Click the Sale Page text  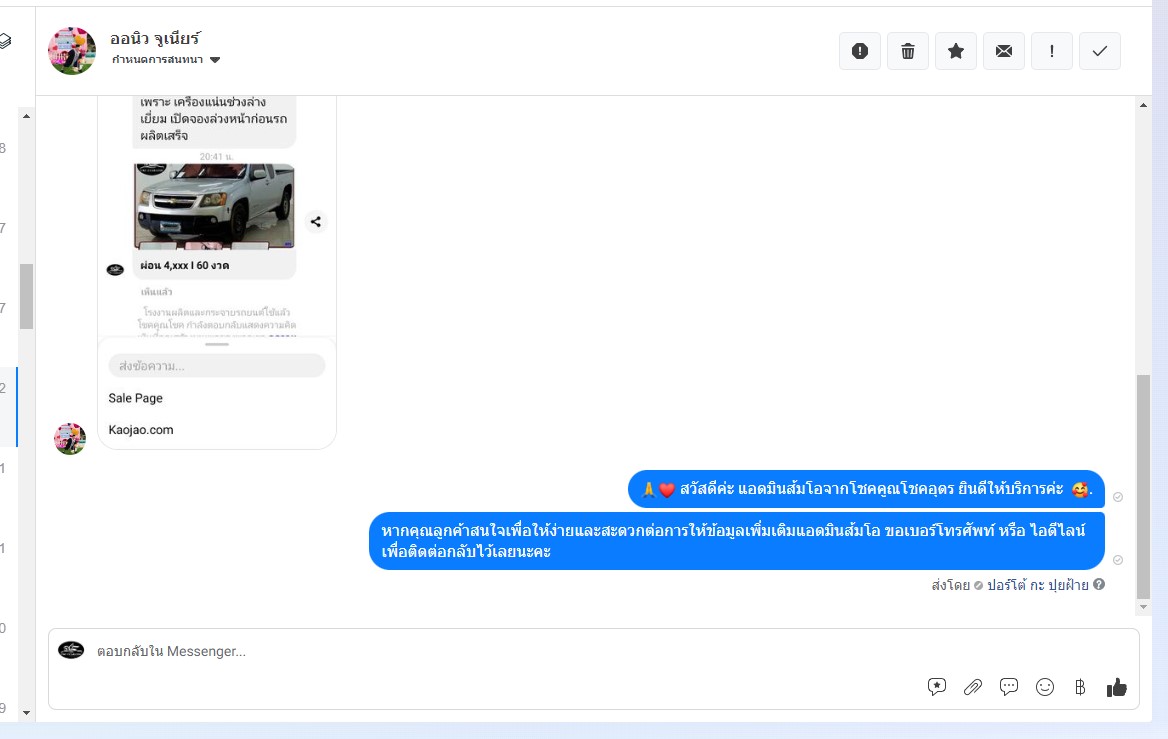(x=136, y=399)
